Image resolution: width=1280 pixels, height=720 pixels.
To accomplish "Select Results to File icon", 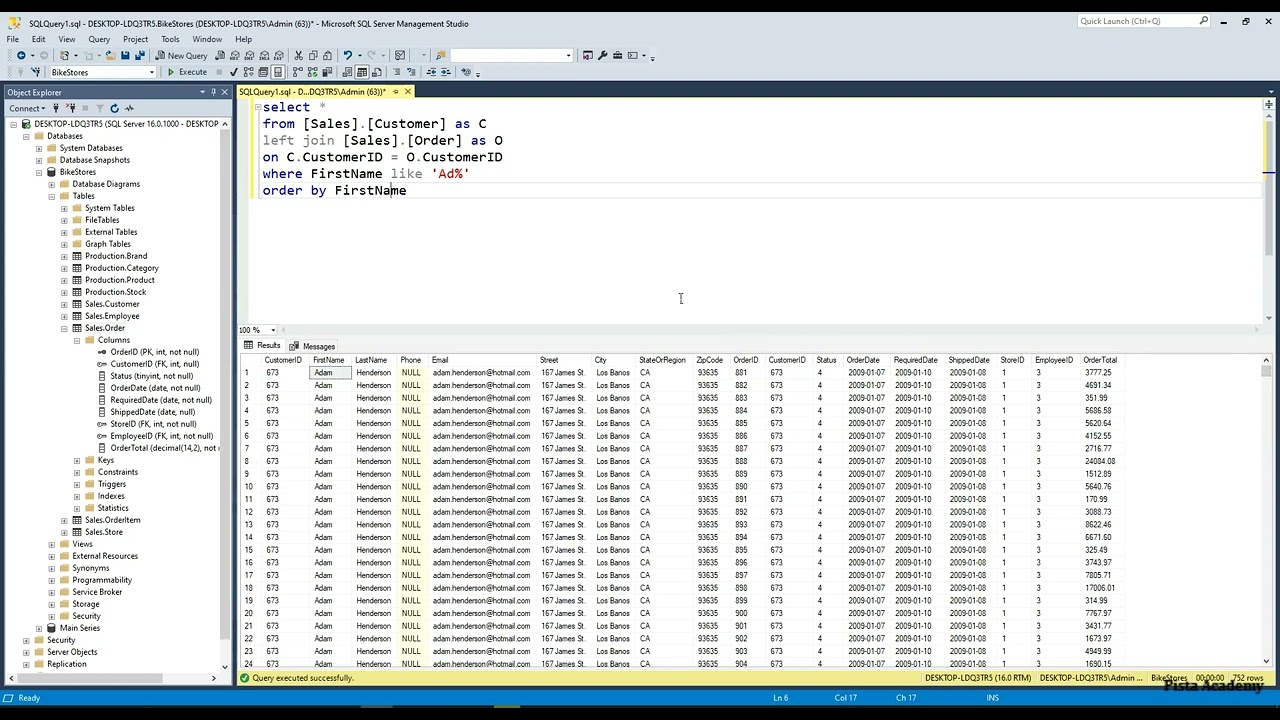I will [x=376, y=72].
